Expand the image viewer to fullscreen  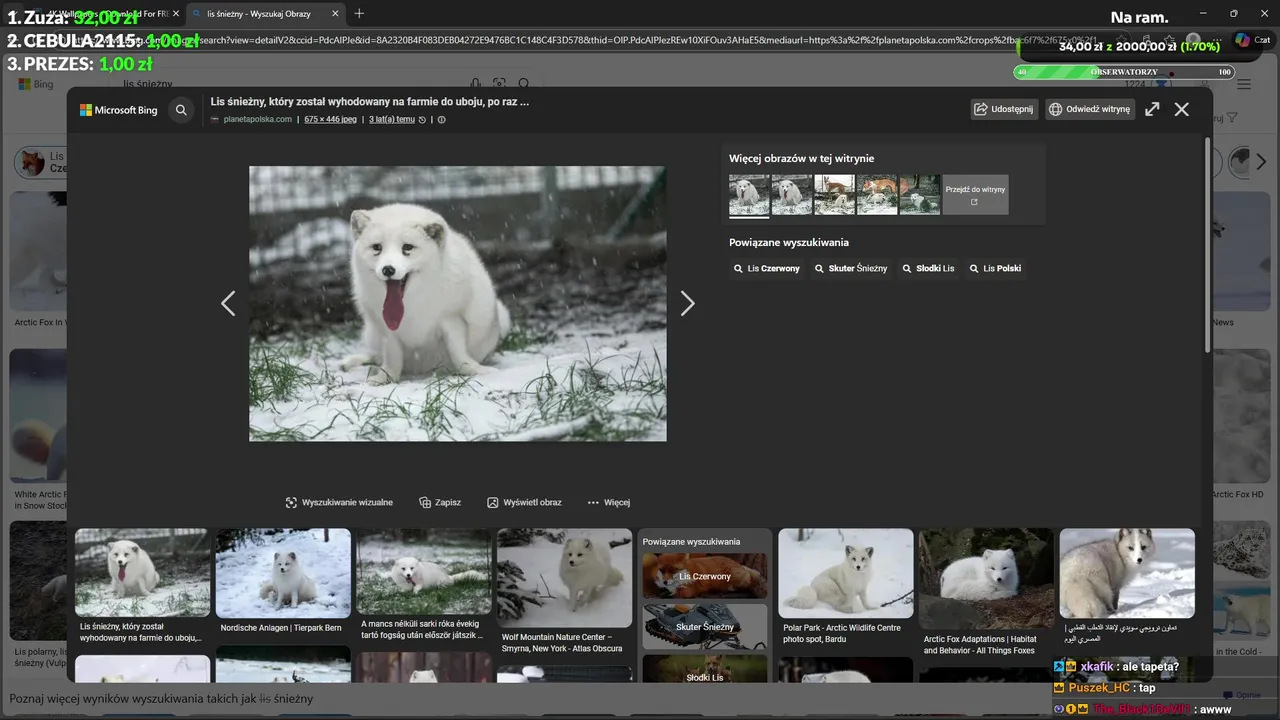tap(1152, 109)
